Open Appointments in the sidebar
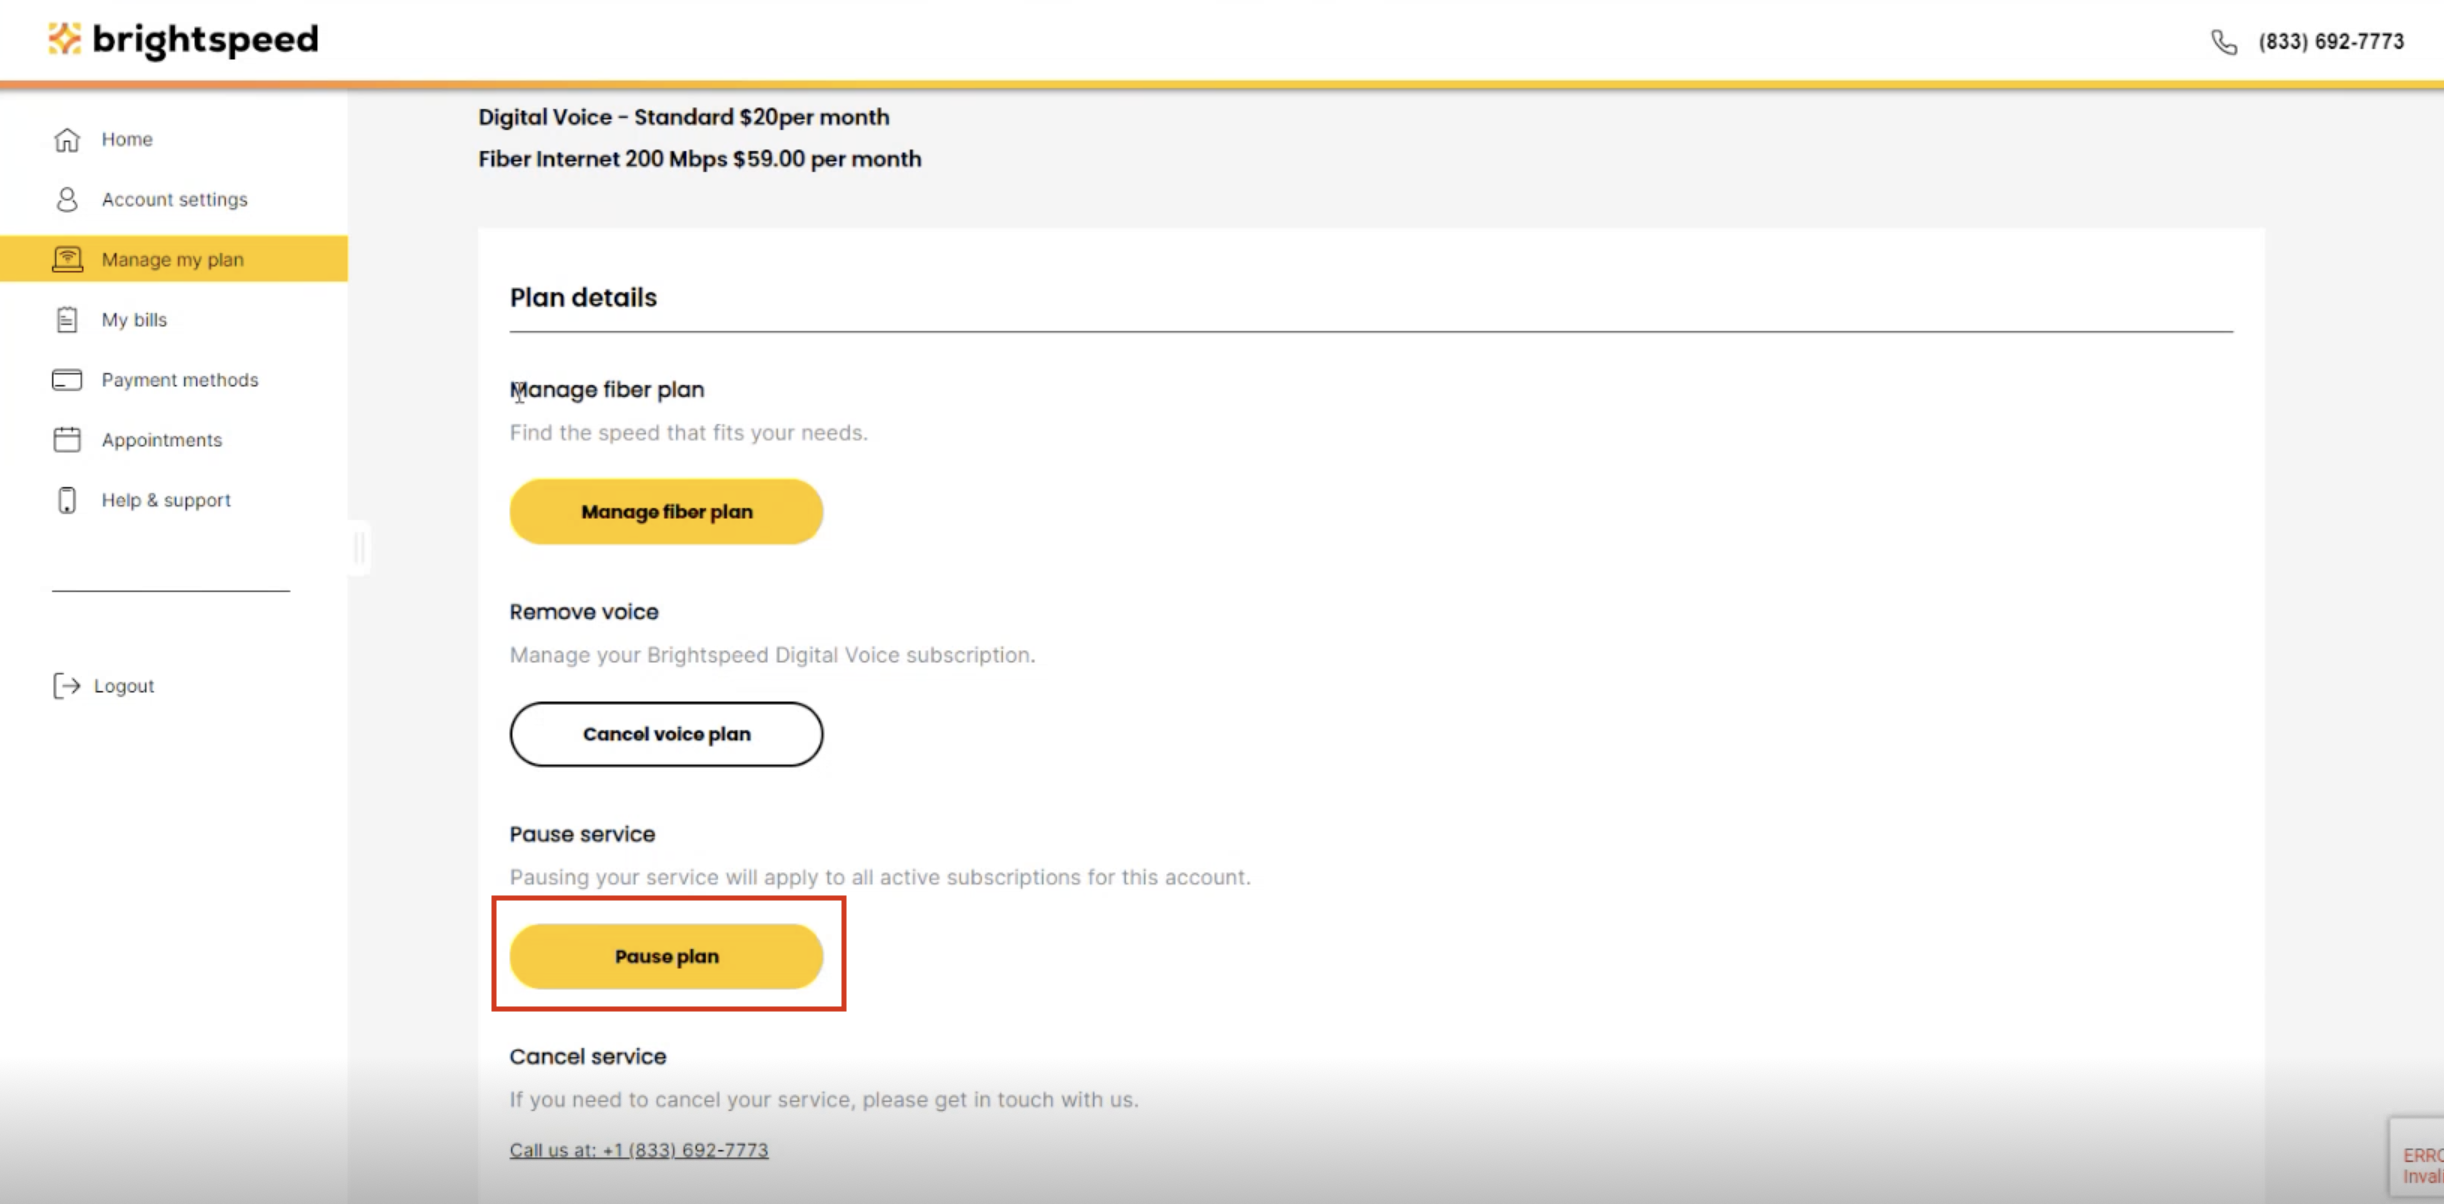Viewport: 2444px width, 1204px height. tap(161, 440)
